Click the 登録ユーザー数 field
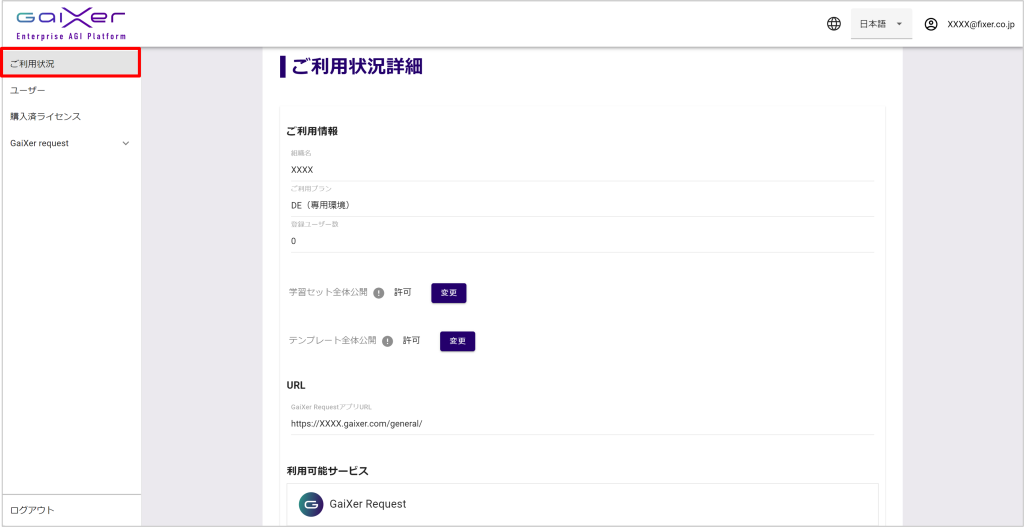Viewport: 1024px width, 527px height. (x=580, y=241)
